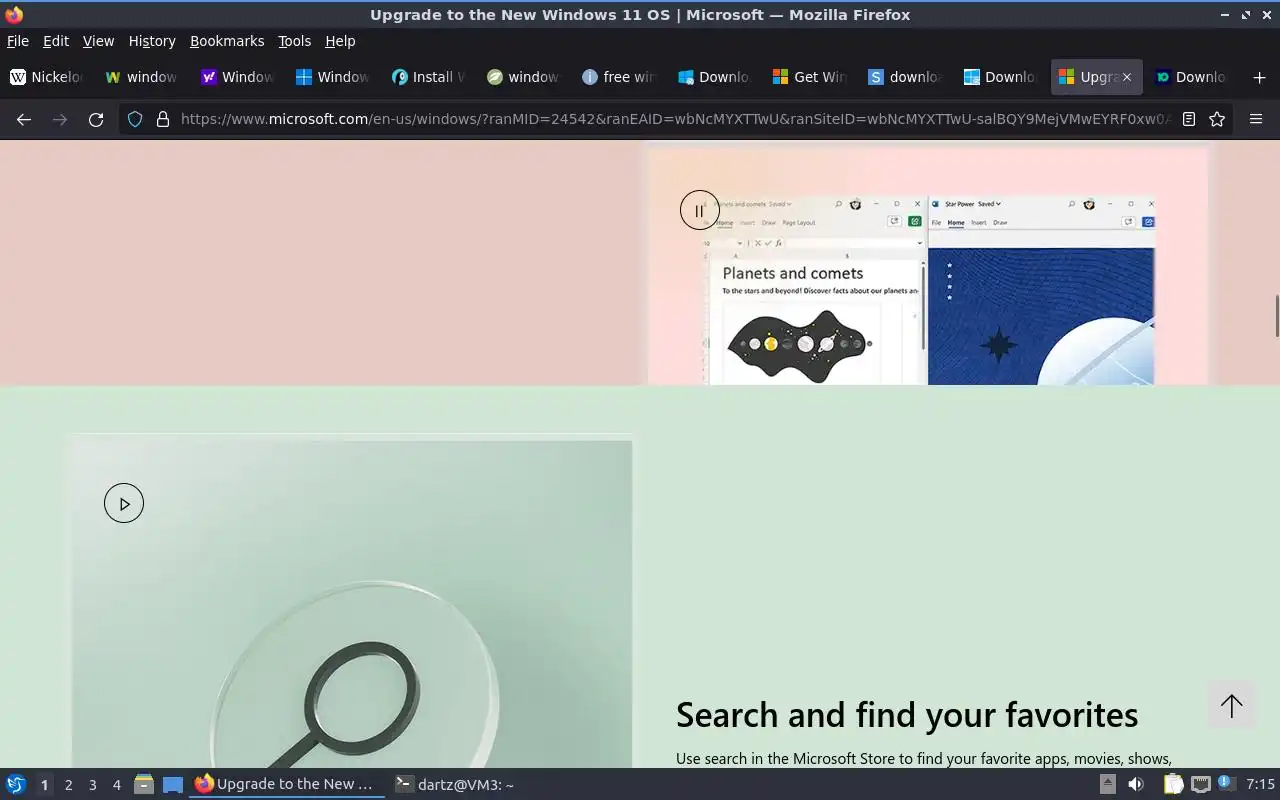Screen dimensions: 1280x800
Task: Switch to the 'free win' tab
Action: (620, 77)
